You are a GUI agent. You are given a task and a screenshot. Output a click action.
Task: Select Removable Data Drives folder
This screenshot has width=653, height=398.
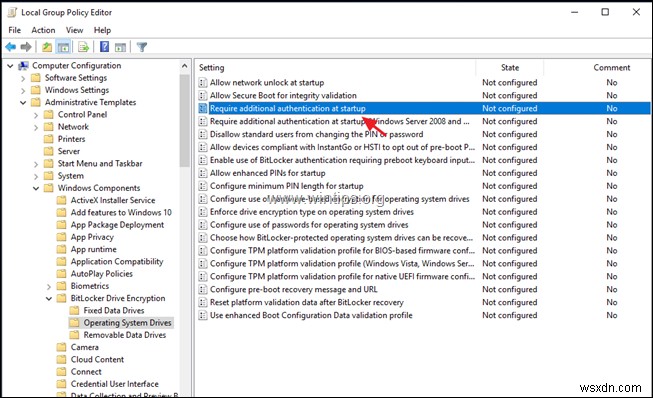[125, 335]
